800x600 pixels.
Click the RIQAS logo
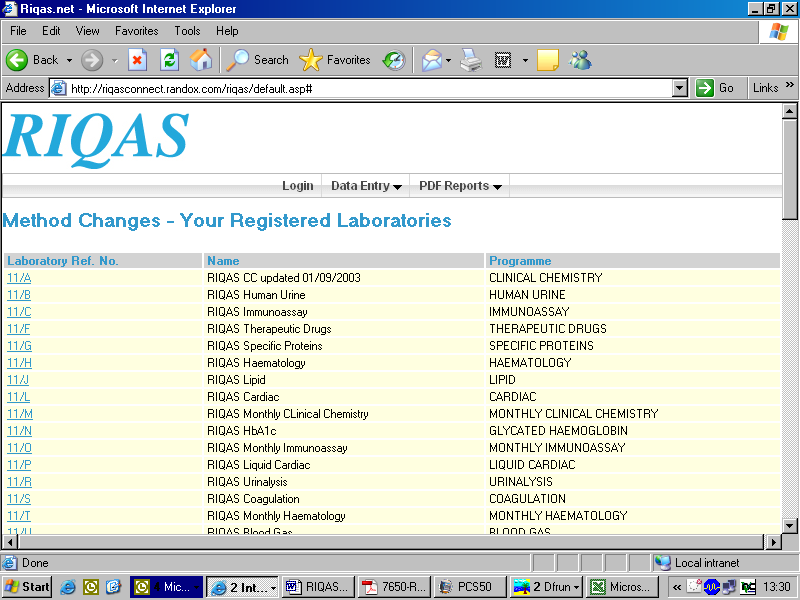(x=97, y=139)
